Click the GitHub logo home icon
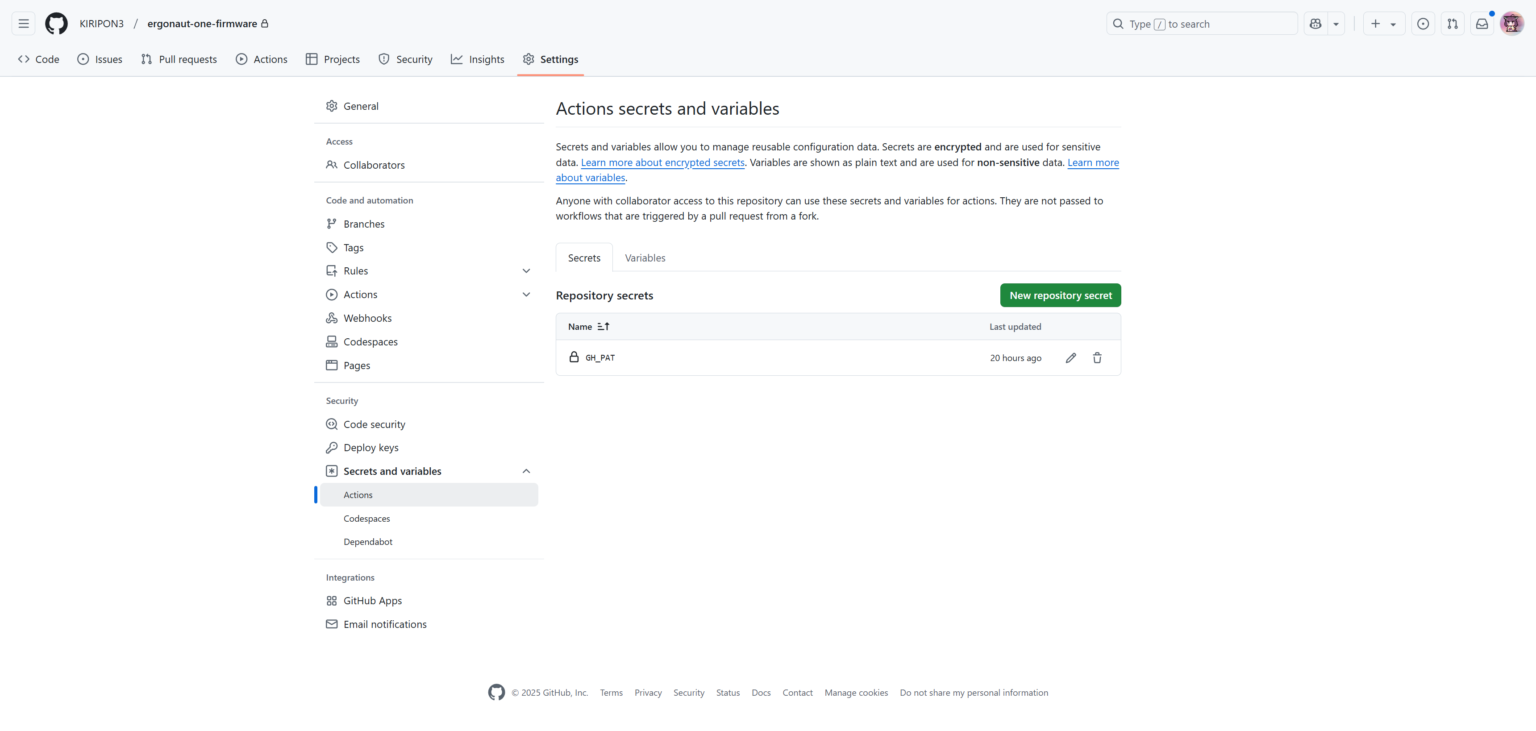This screenshot has height=731, width=1536. point(56,24)
